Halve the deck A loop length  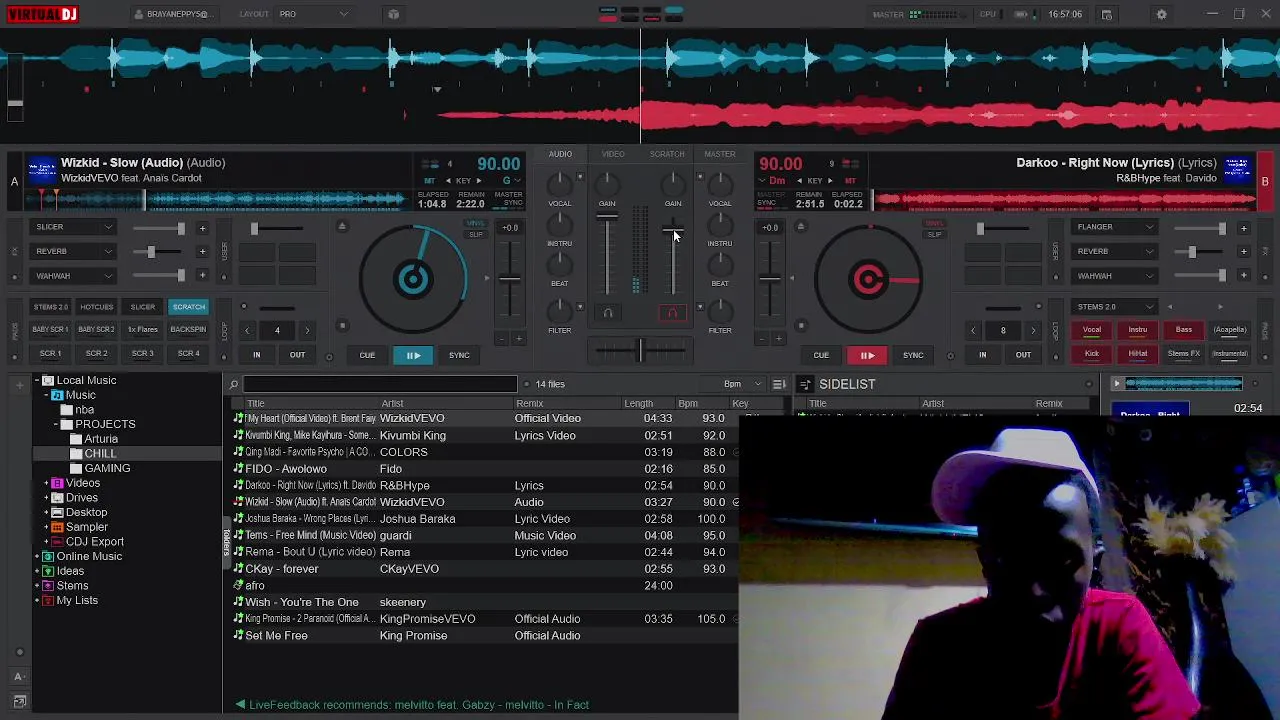247,330
